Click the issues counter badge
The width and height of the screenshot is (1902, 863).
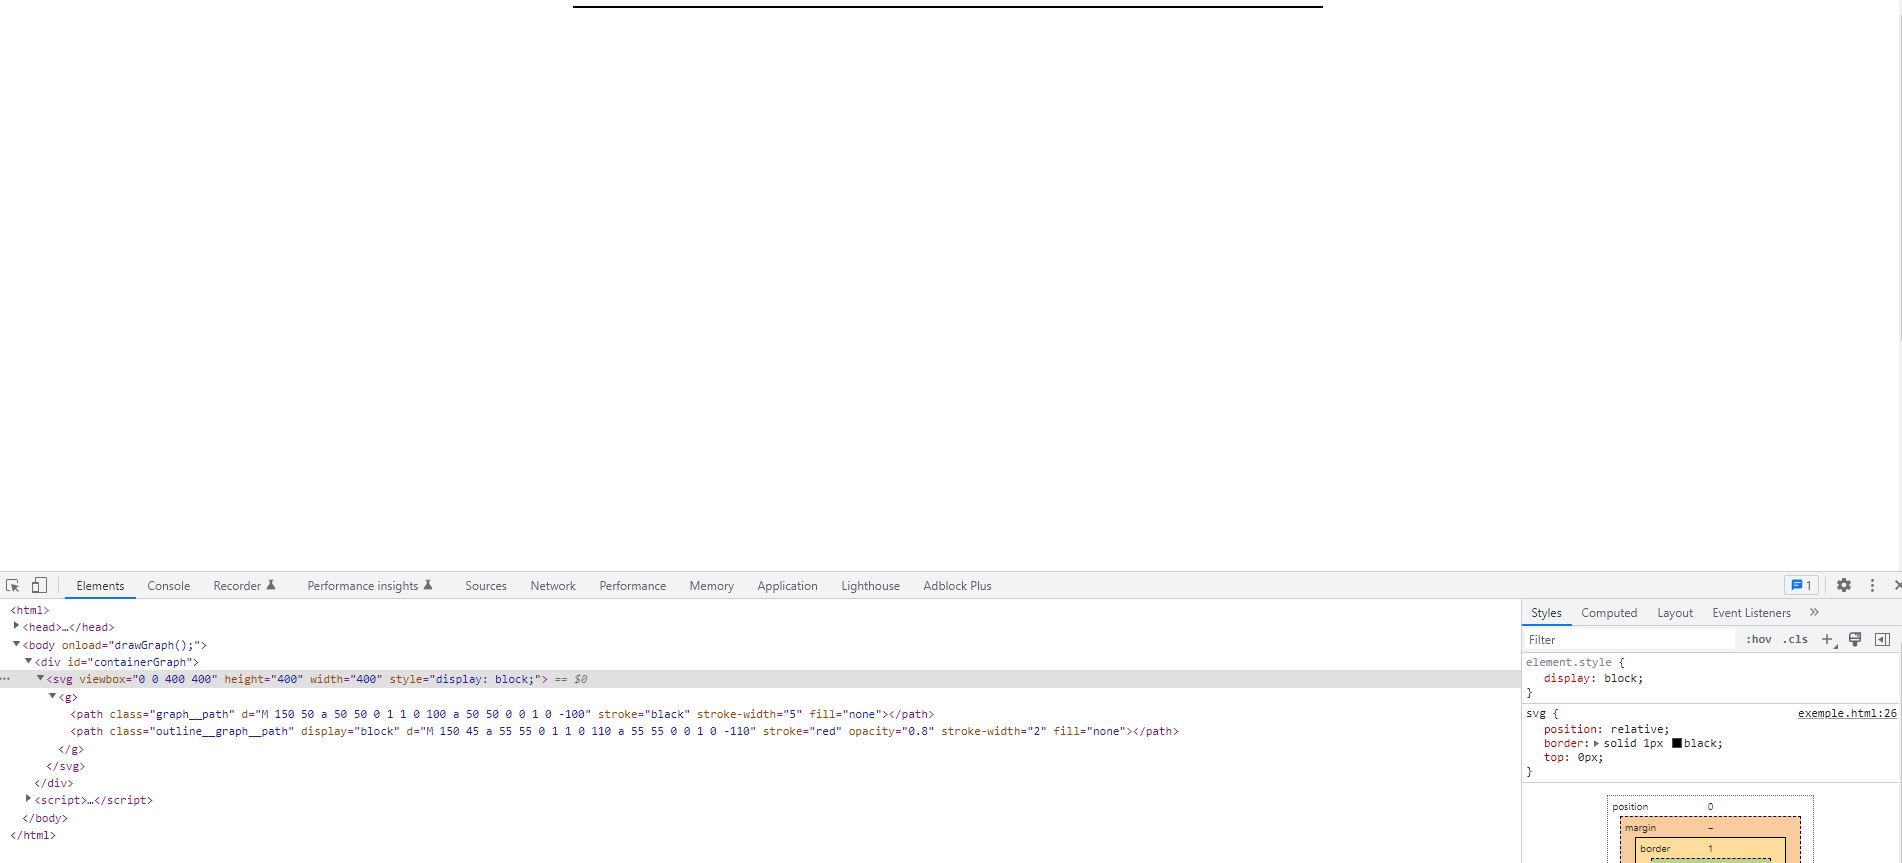1801,586
